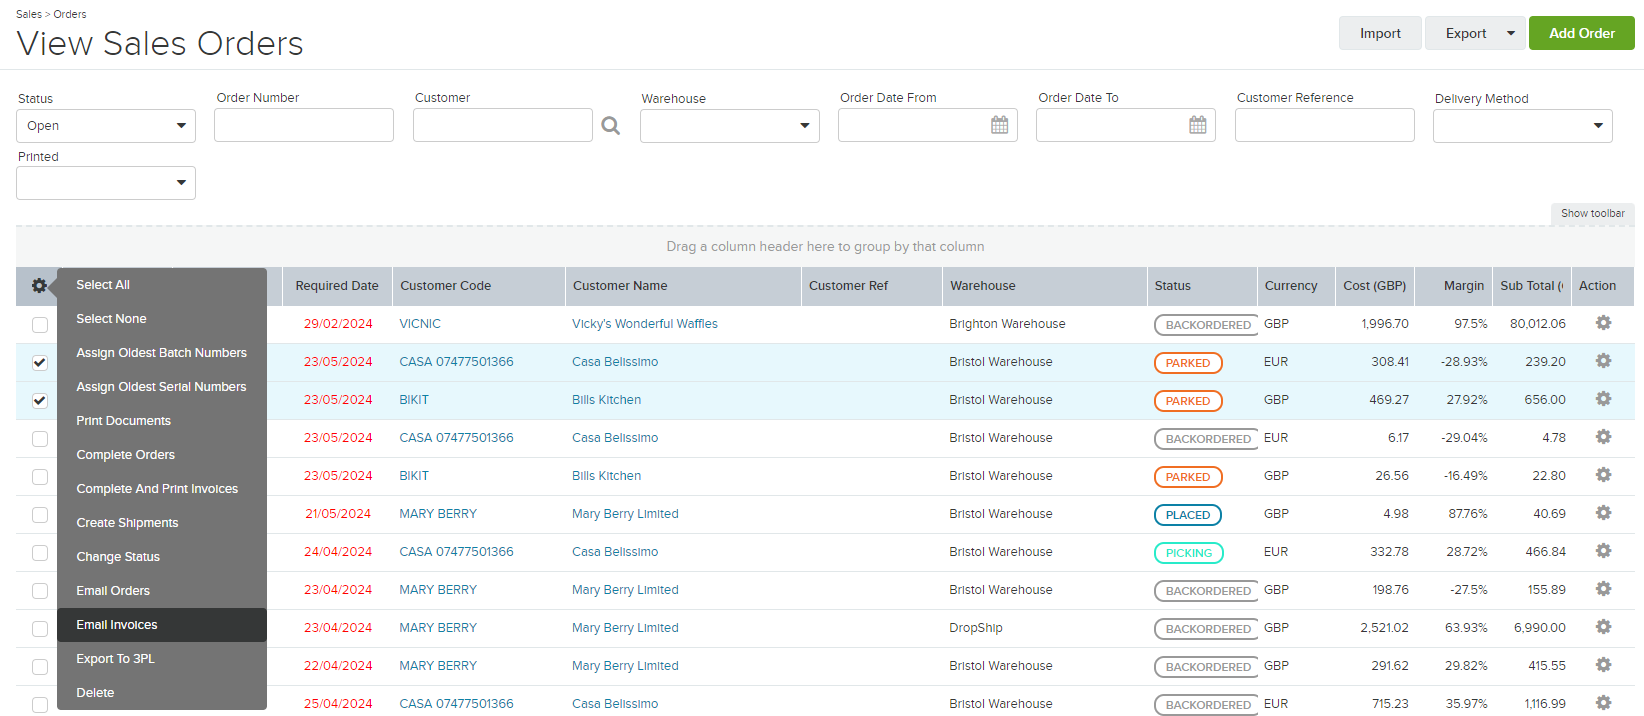
Task: Tick the checkbox for the 22.80 subtotal order
Action: pyautogui.click(x=40, y=477)
